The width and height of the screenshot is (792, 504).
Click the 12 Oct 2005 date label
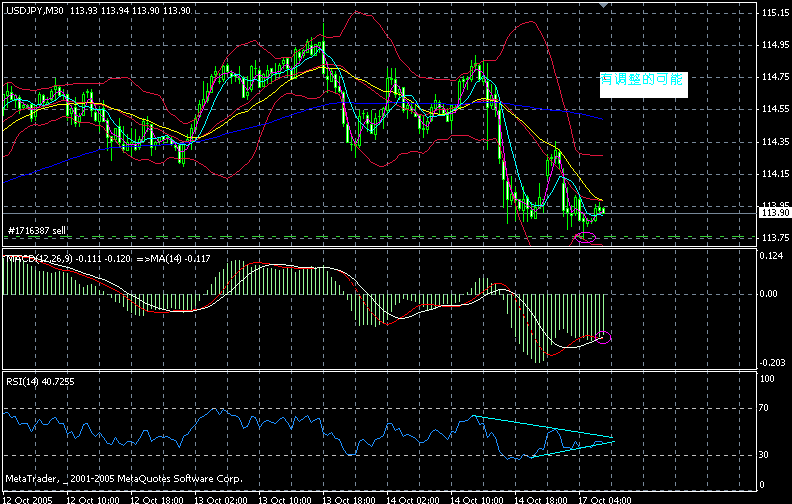click(28, 500)
